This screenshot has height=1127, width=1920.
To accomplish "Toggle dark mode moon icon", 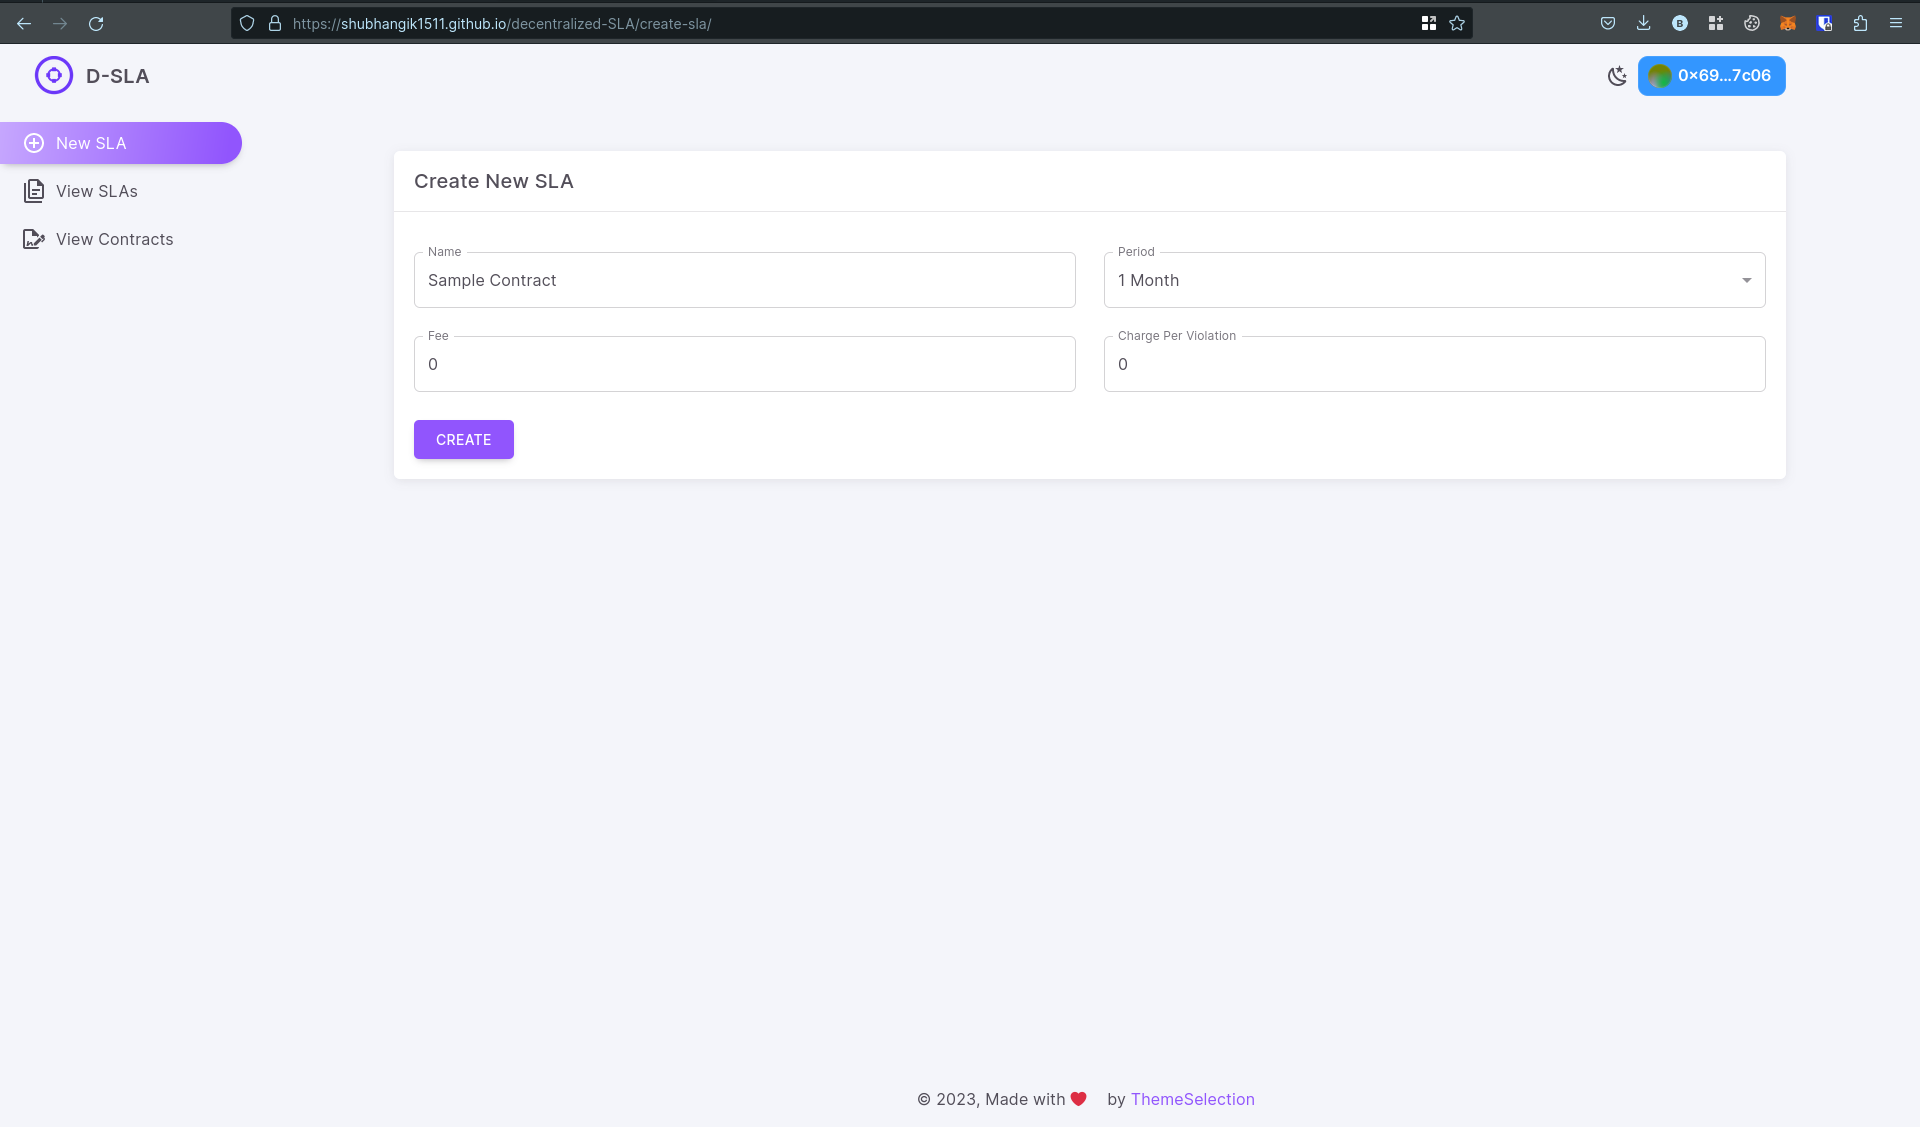I will (x=1617, y=76).
